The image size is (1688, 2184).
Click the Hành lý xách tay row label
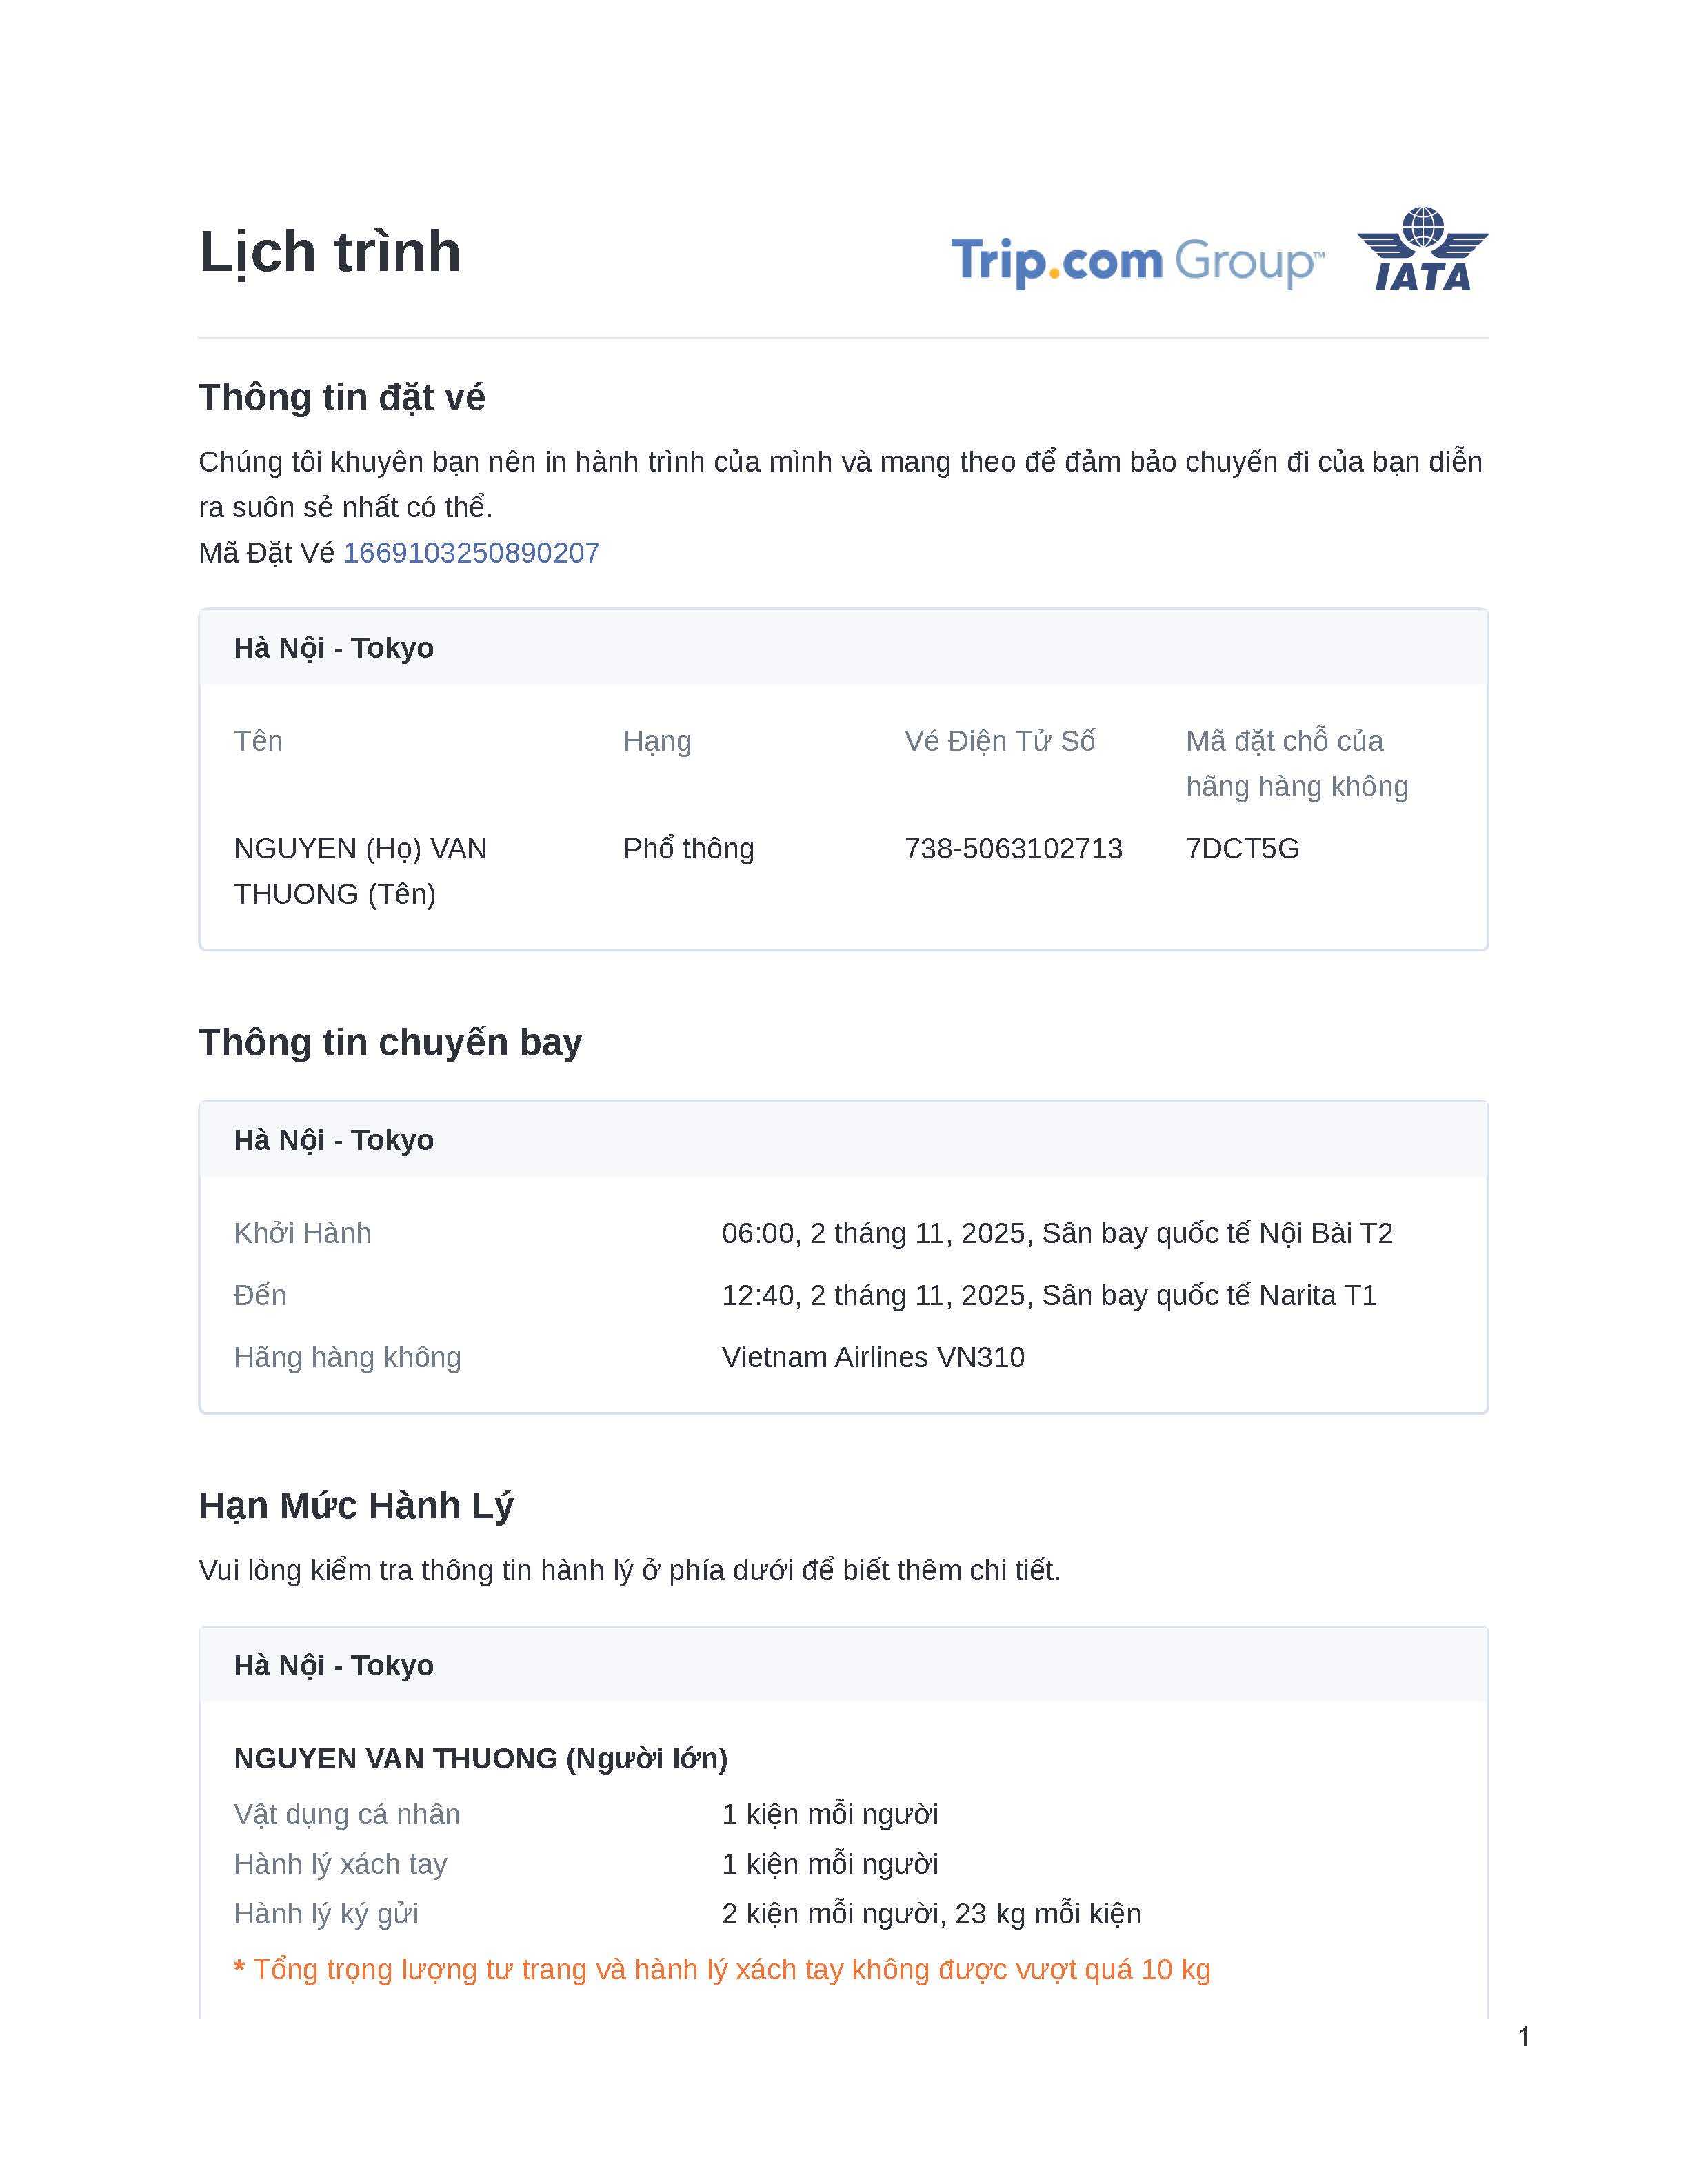click(x=340, y=1863)
